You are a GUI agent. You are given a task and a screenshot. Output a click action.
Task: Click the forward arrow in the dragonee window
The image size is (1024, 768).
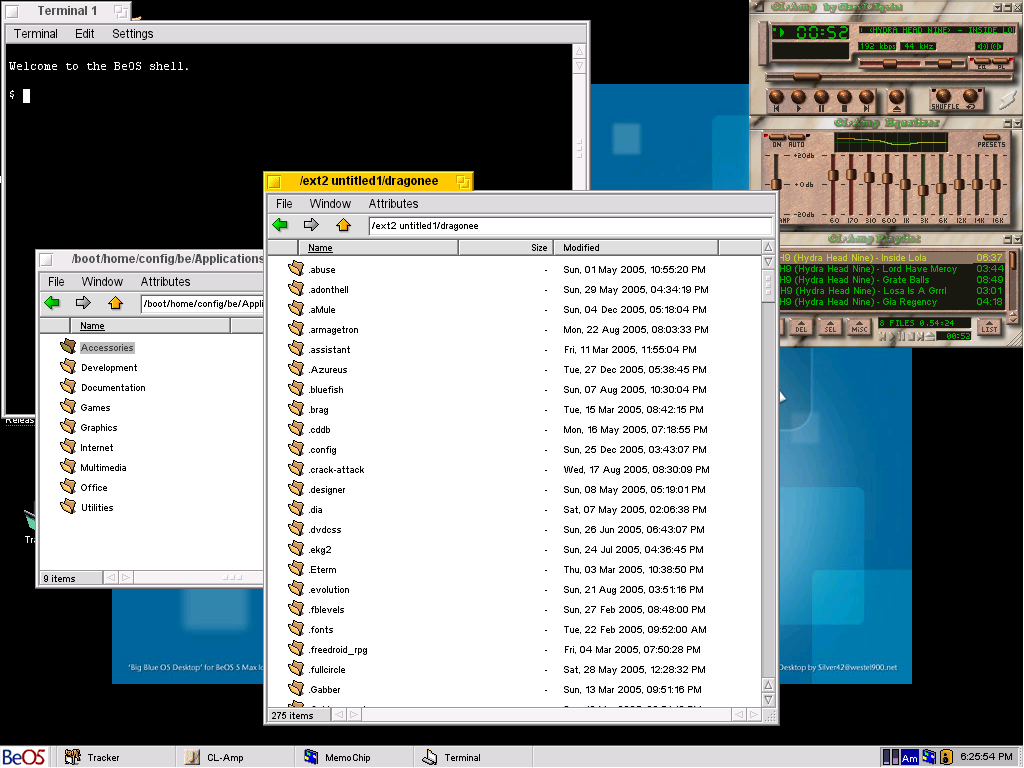click(x=312, y=225)
